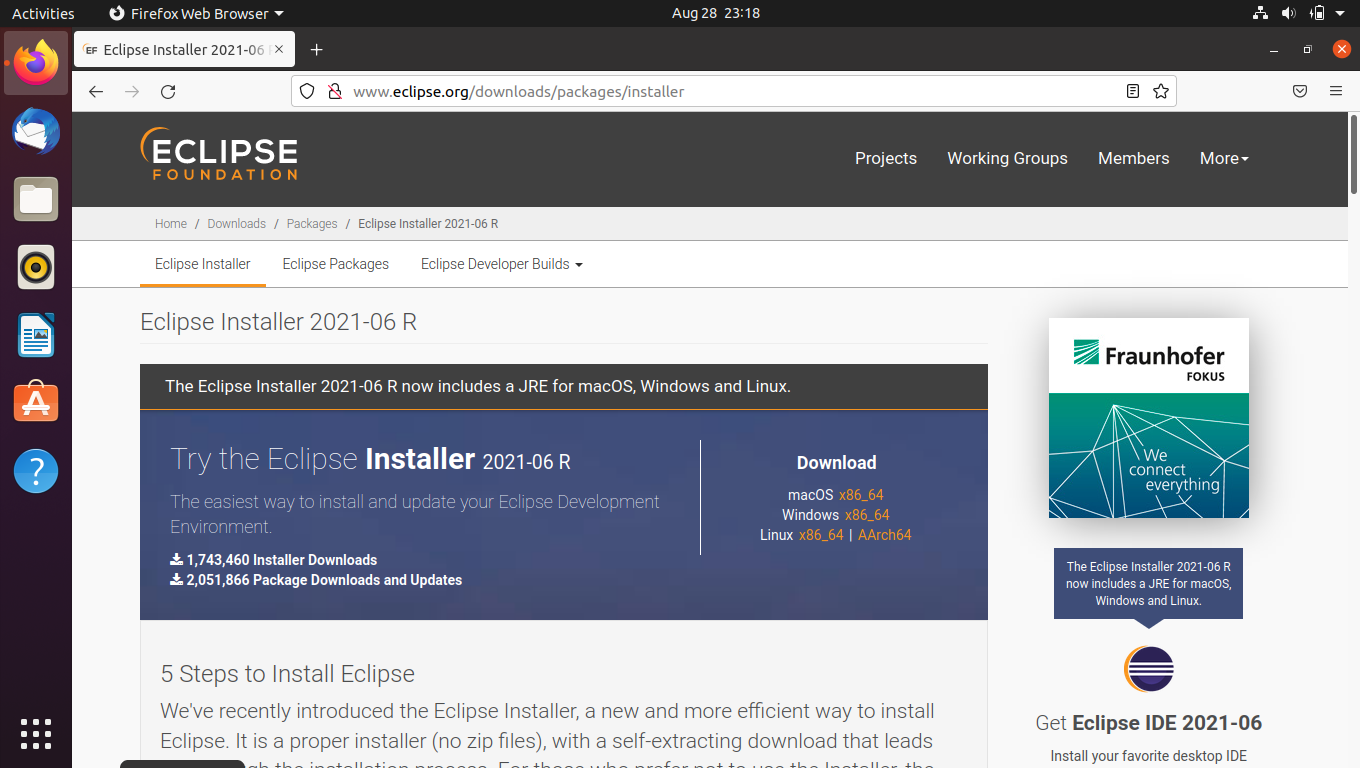Toggle reader view for the page
The height and width of the screenshot is (768, 1360).
click(x=1132, y=91)
